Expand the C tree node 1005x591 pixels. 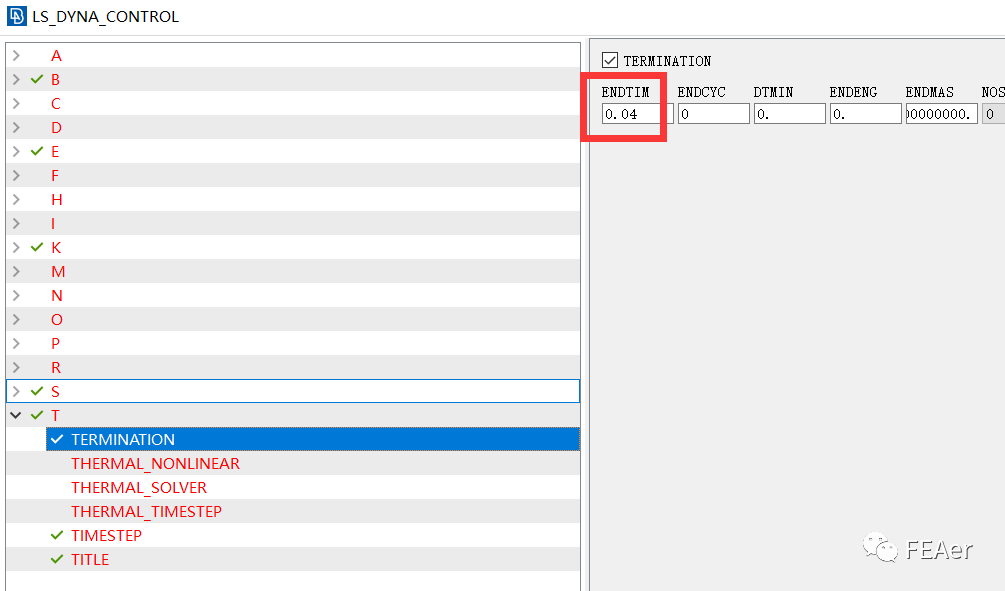pos(17,104)
